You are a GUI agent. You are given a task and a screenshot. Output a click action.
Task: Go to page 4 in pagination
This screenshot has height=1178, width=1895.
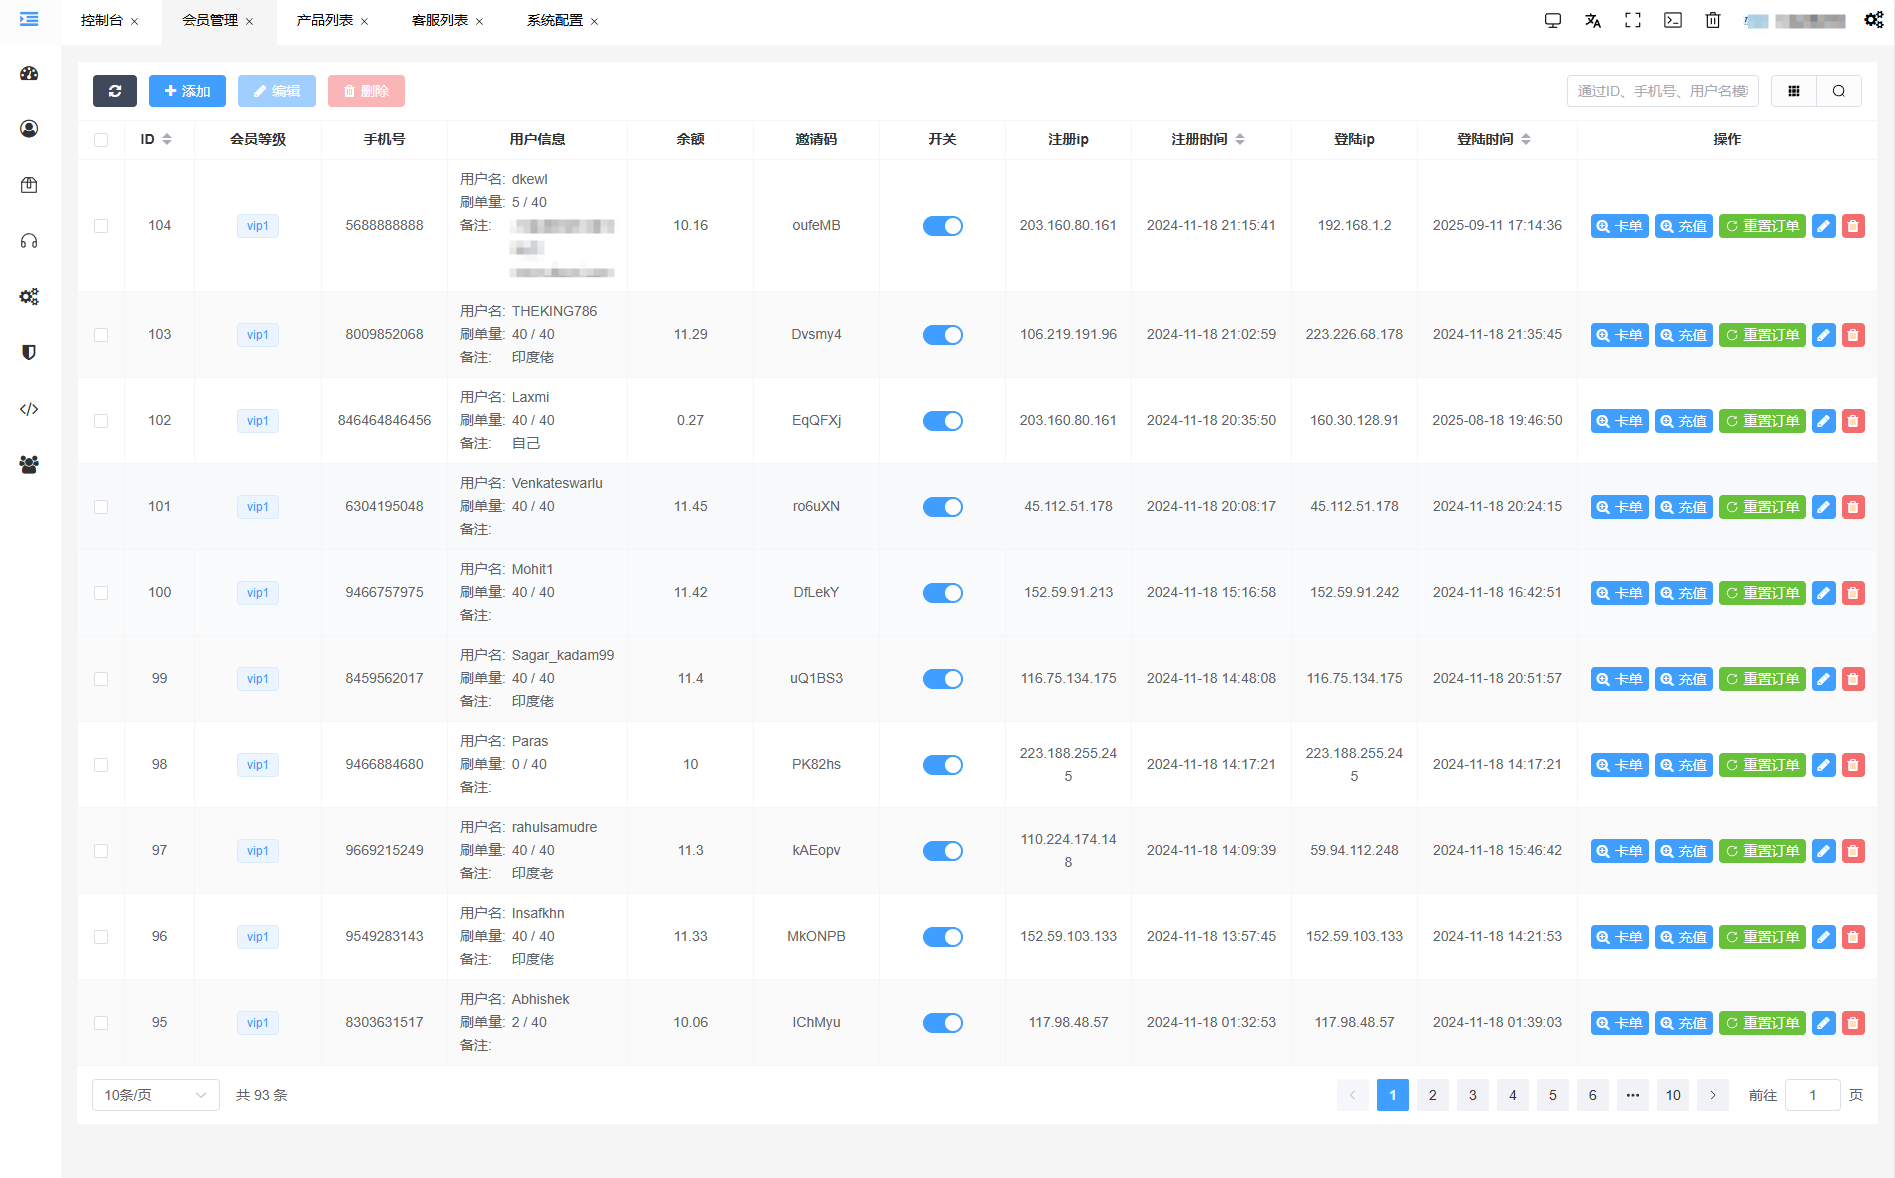(x=1512, y=1095)
